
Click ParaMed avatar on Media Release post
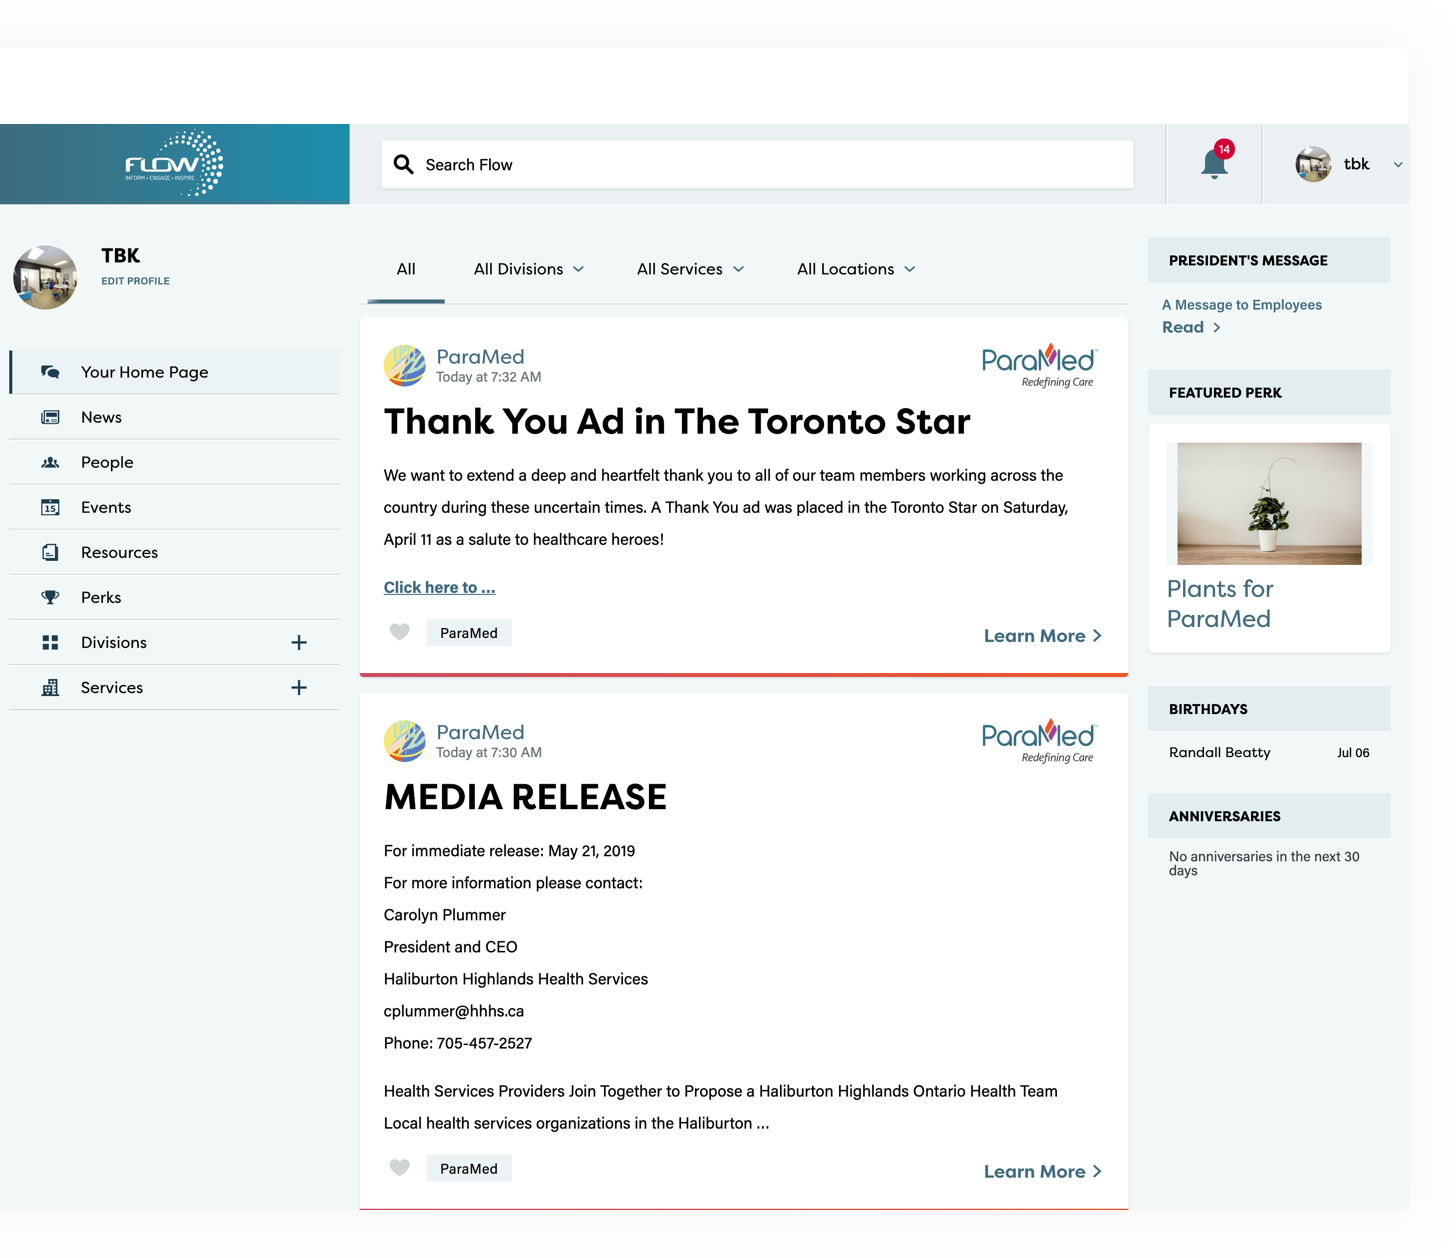tap(405, 741)
